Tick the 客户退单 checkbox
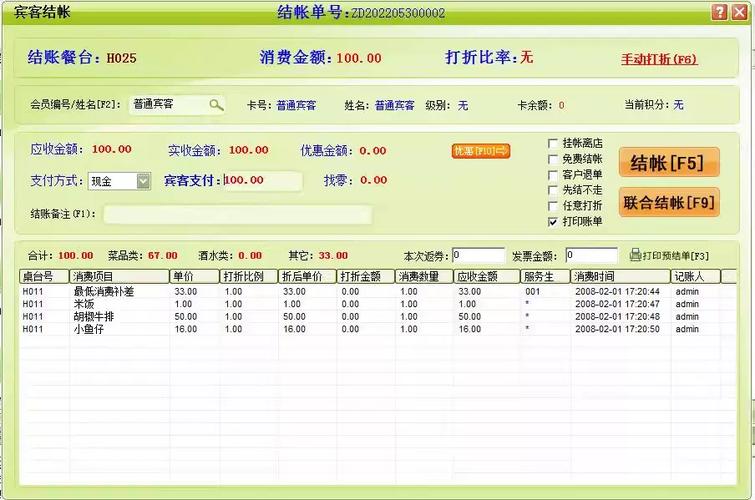 pyautogui.click(x=553, y=175)
